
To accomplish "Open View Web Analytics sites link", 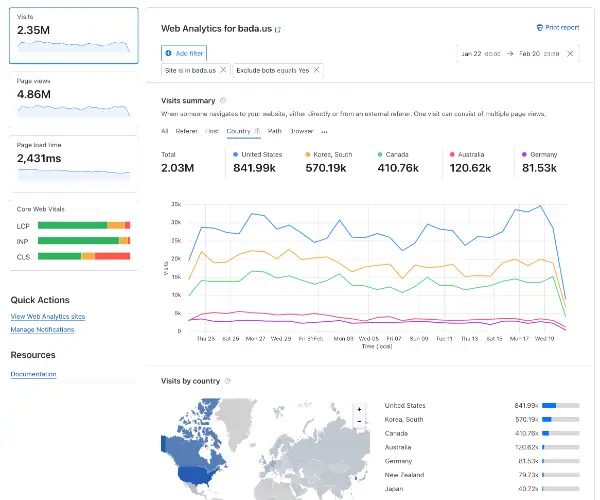I will [47, 316].
